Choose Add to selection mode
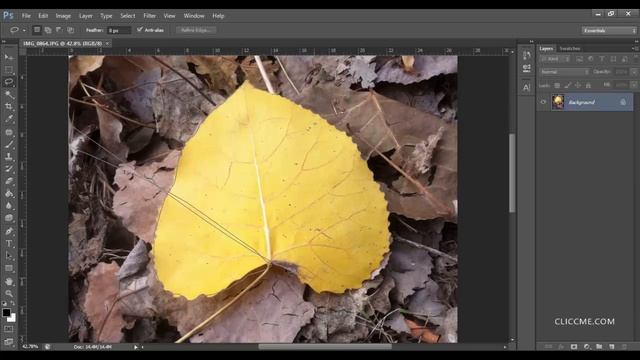The image size is (640, 360). point(48,30)
